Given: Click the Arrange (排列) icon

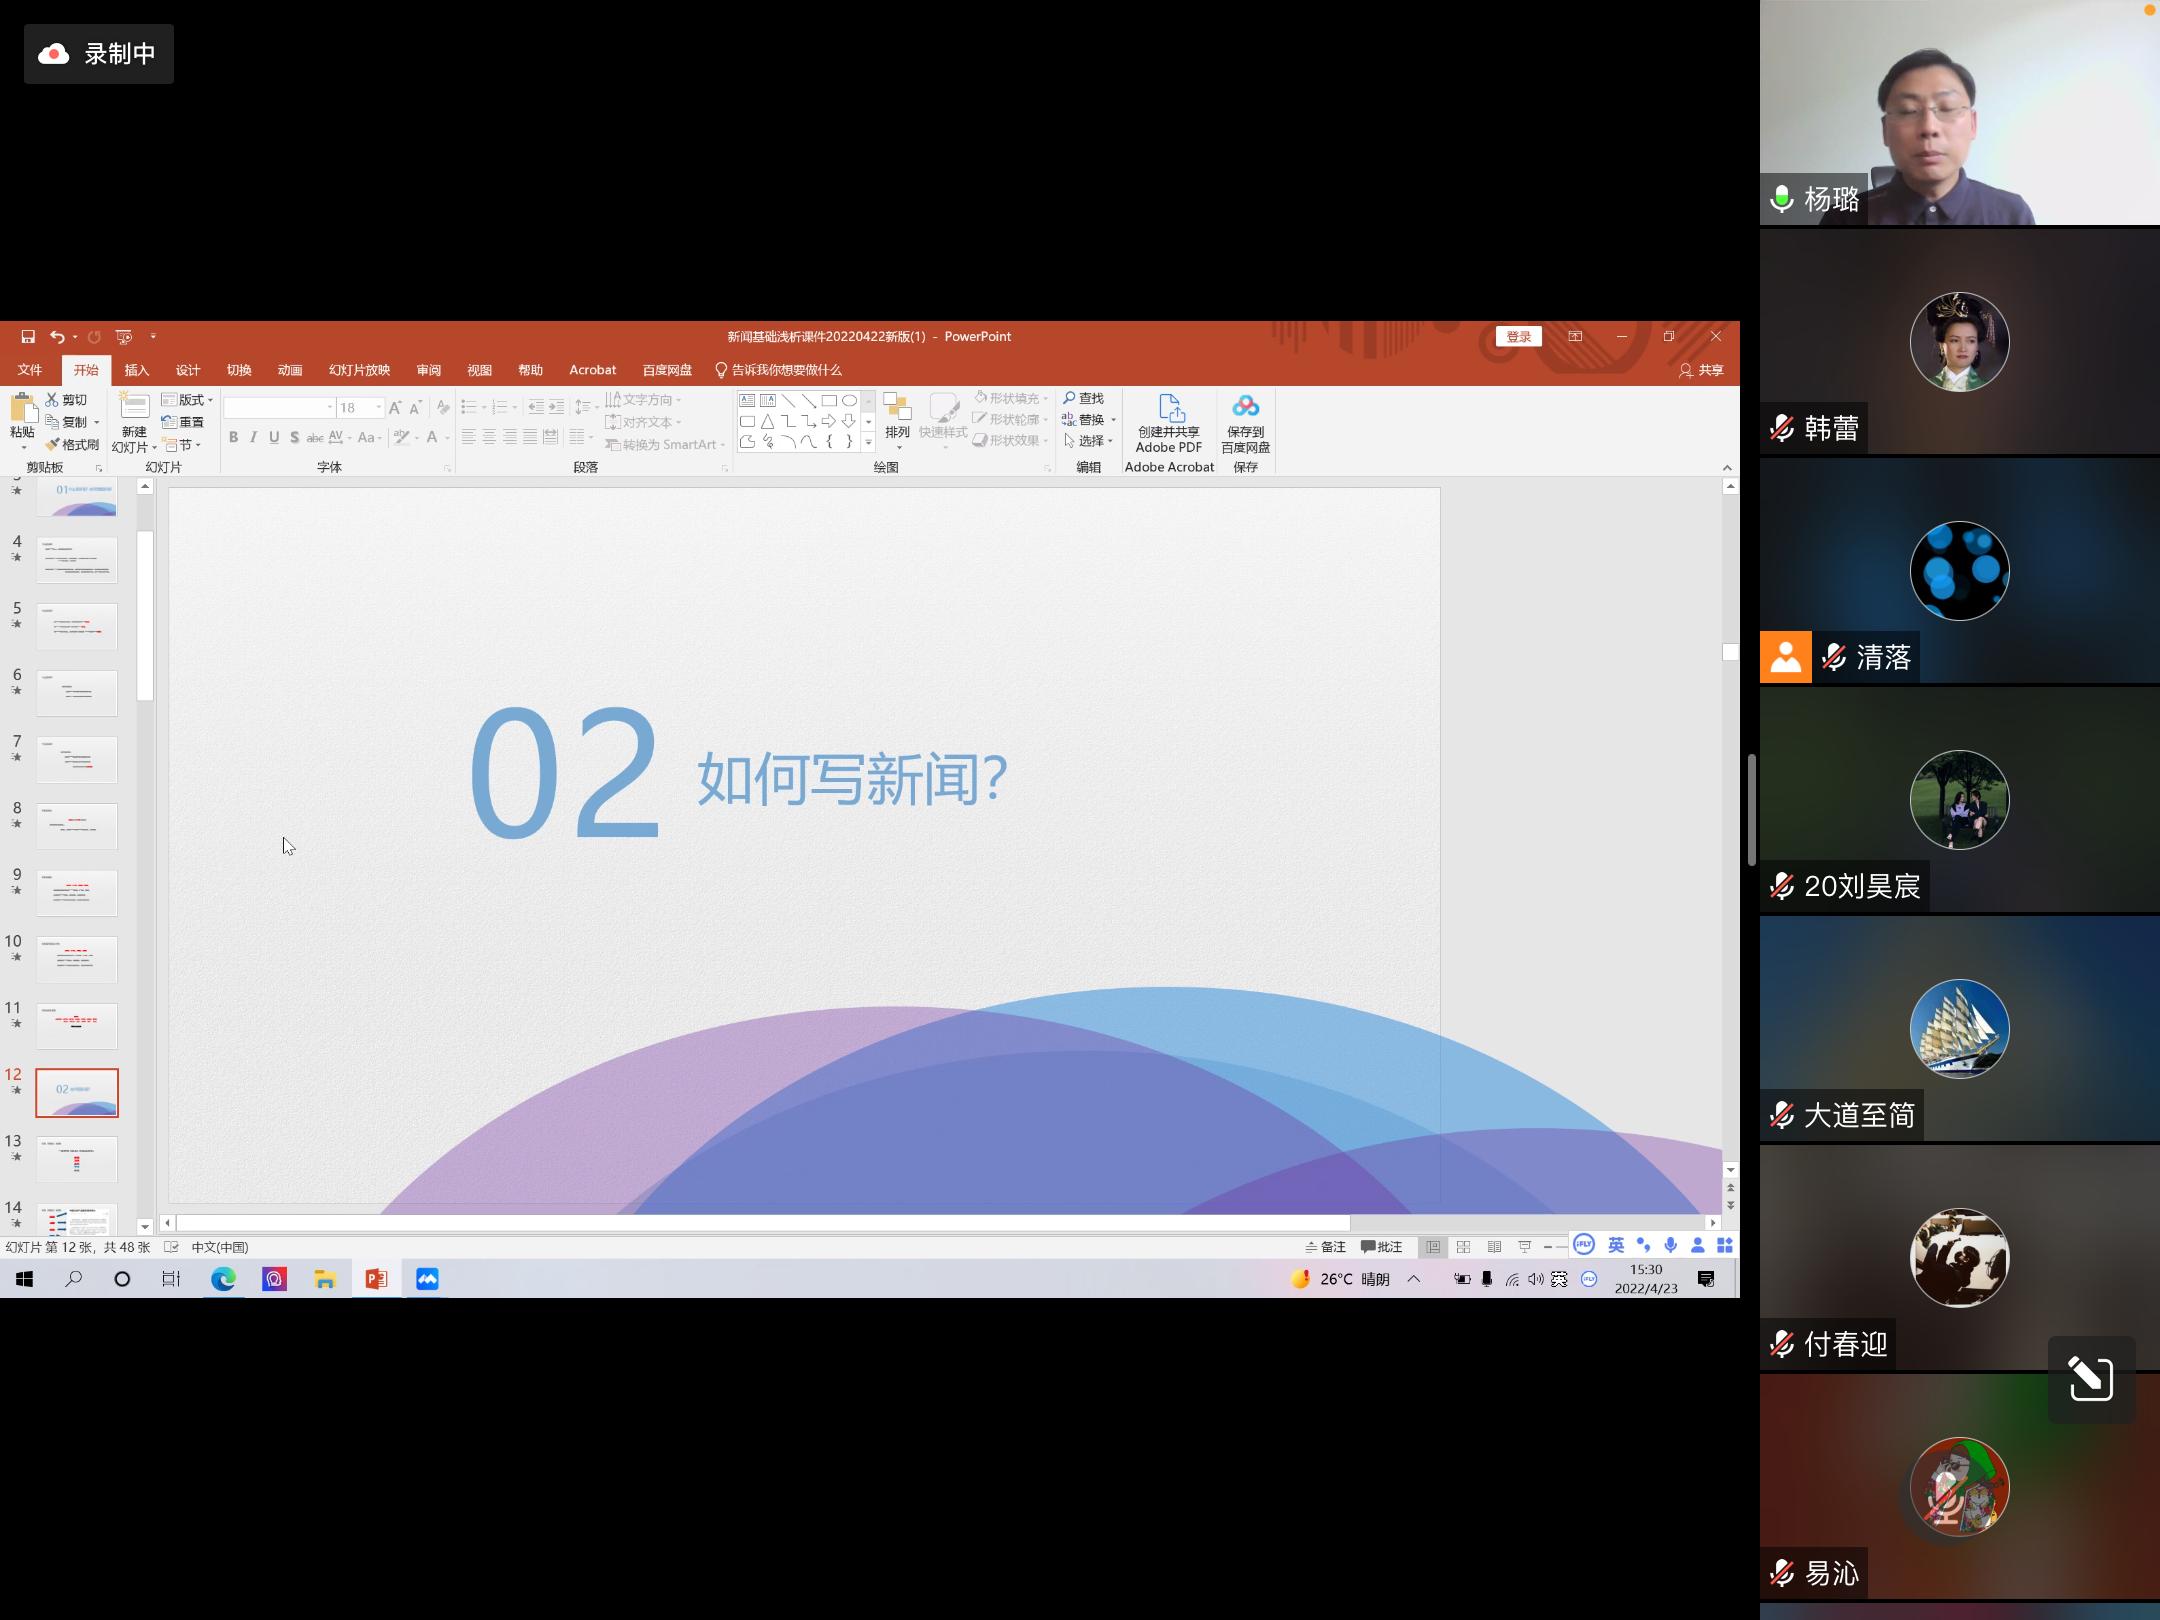Looking at the screenshot, I should pyautogui.click(x=897, y=407).
